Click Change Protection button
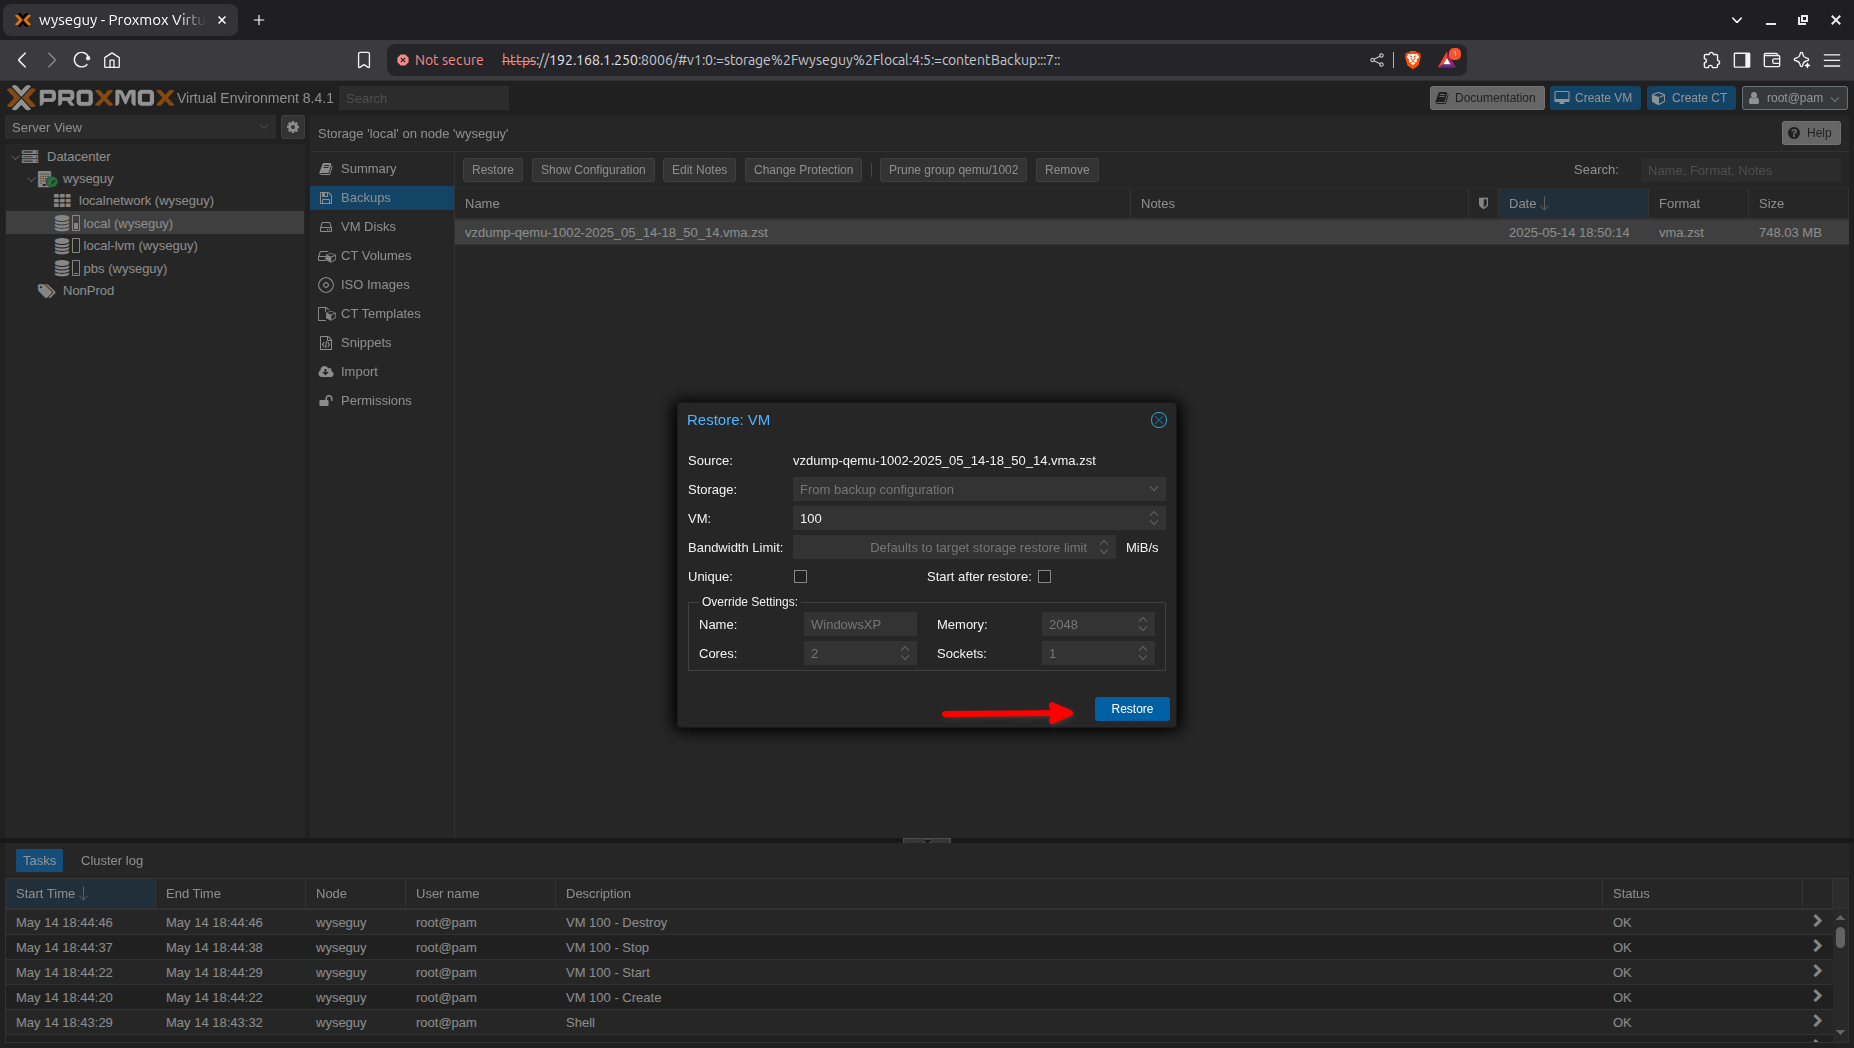1854x1048 pixels. point(803,170)
